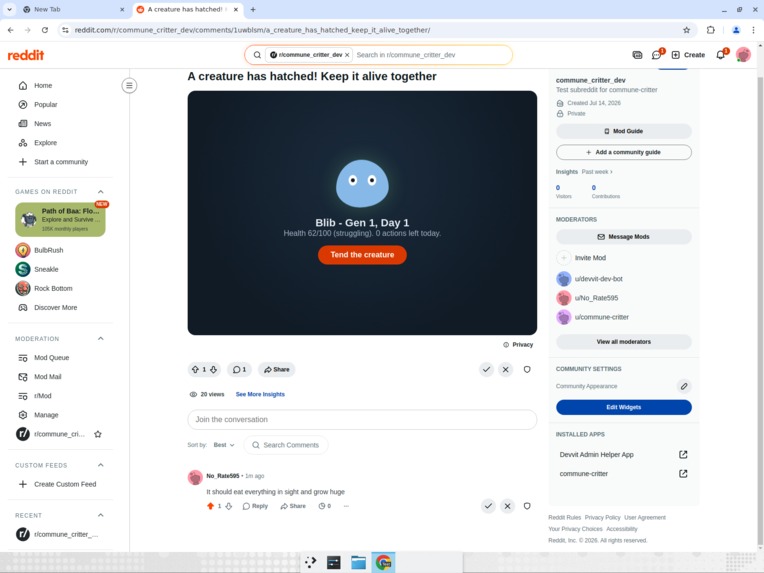Go to Popular in sidebar
Image resolution: width=764 pixels, height=573 pixels.
[x=60, y=104]
